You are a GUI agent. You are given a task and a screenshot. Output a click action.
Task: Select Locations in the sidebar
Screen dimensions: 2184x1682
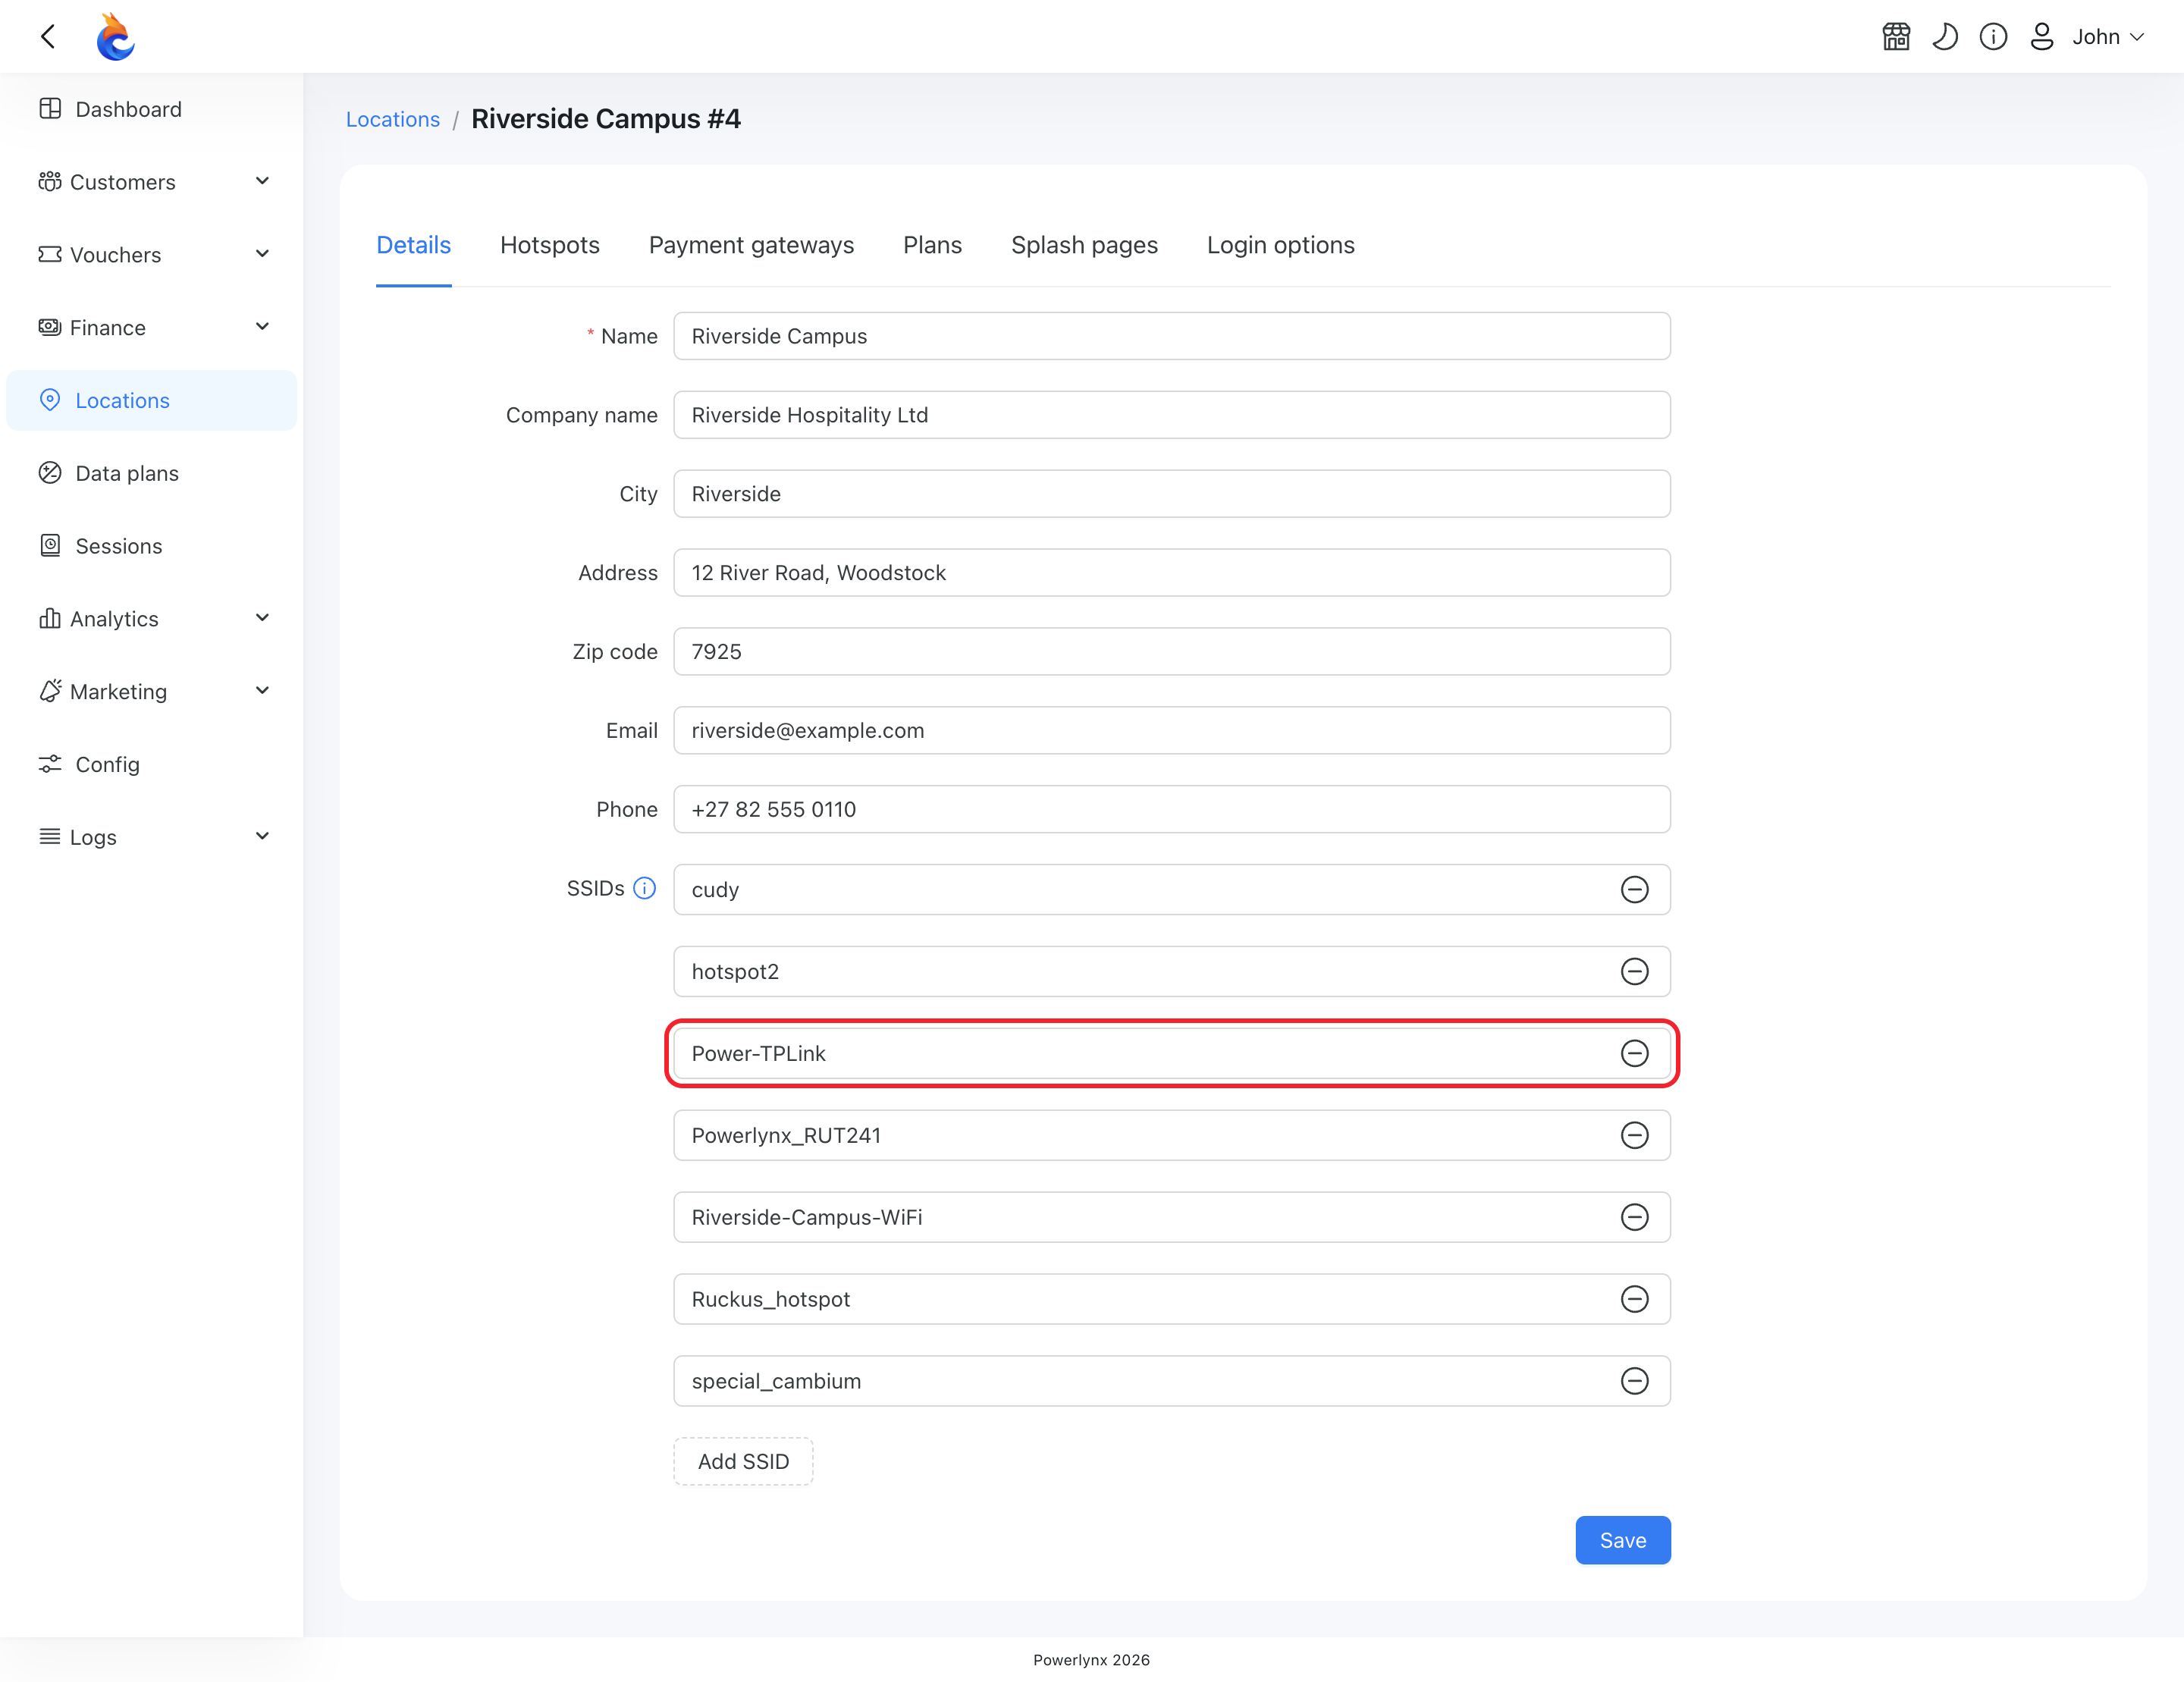point(152,401)
